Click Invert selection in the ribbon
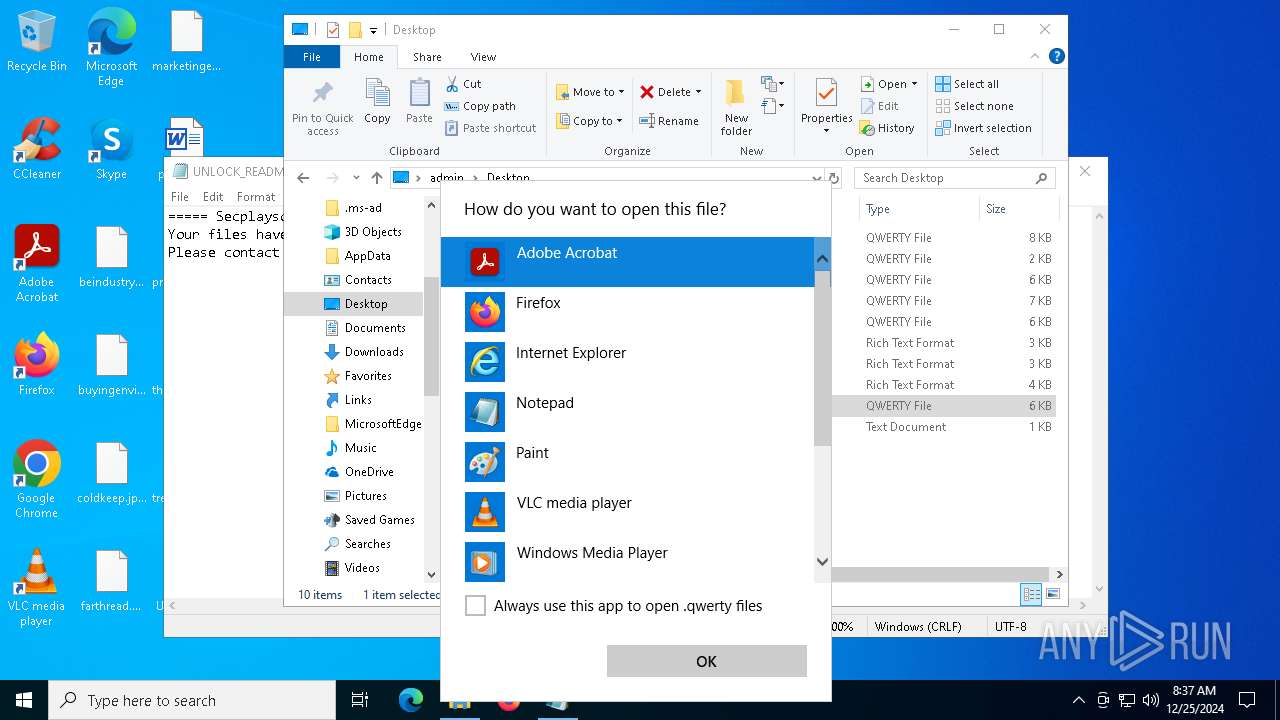1280x720 pixels. 984,128
